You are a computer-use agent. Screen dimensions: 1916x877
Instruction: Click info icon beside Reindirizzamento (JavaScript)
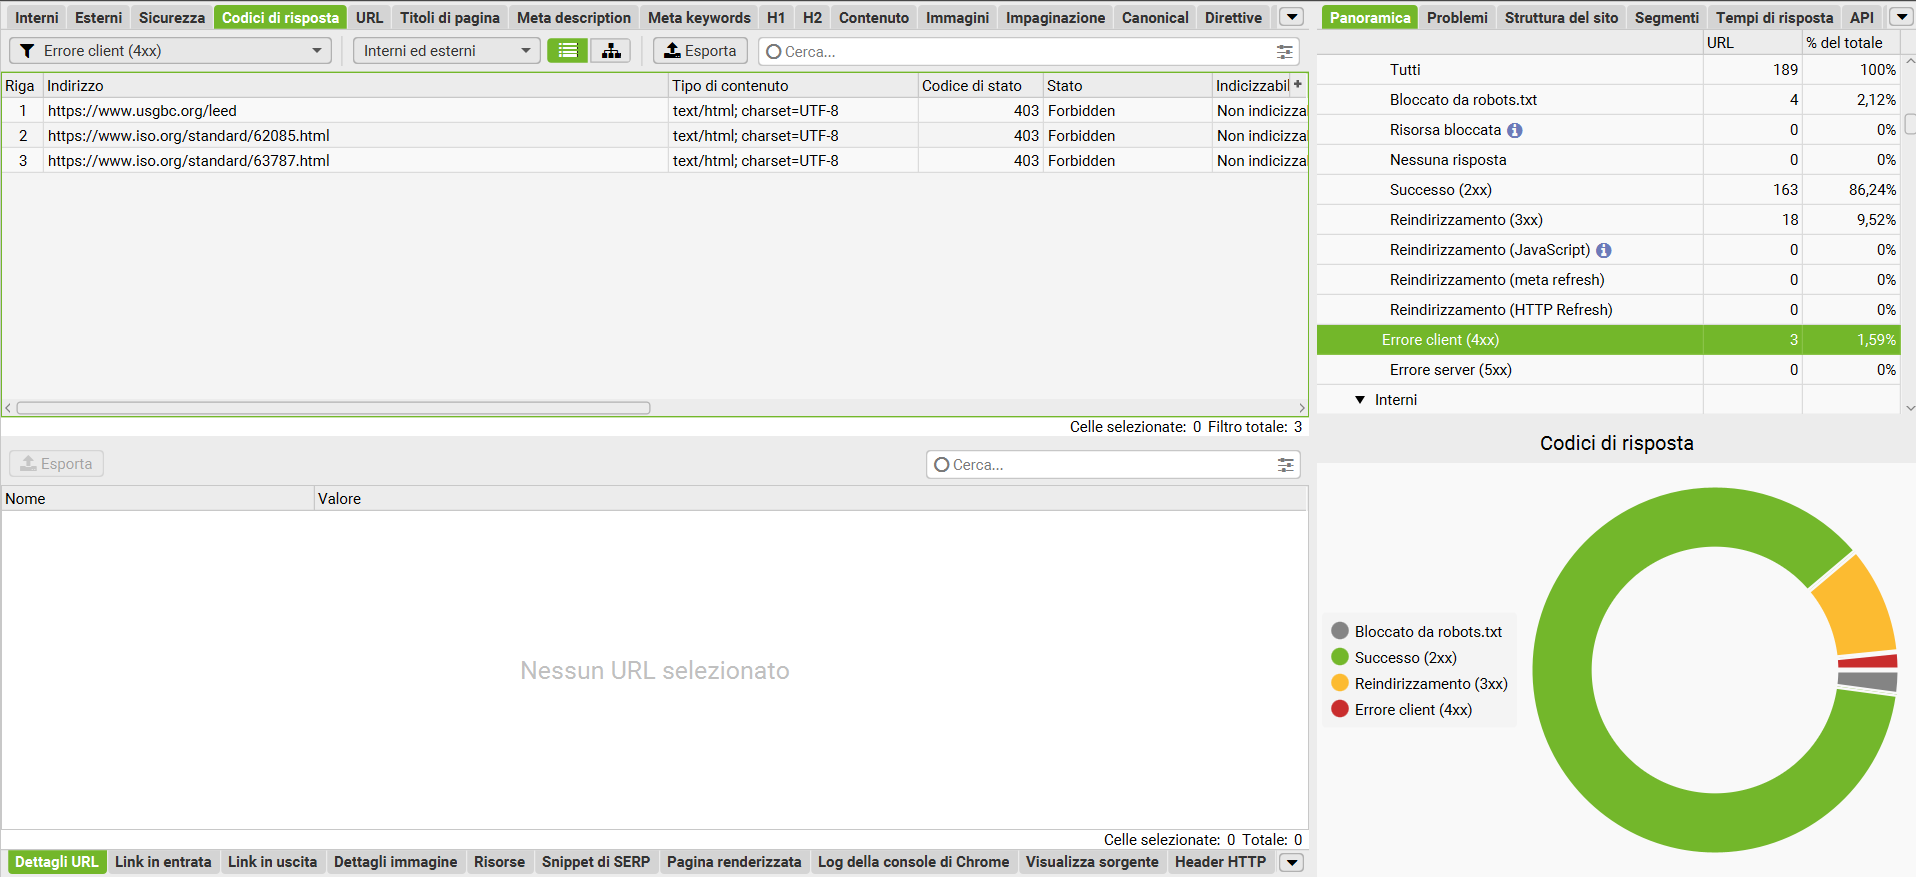1604,250
